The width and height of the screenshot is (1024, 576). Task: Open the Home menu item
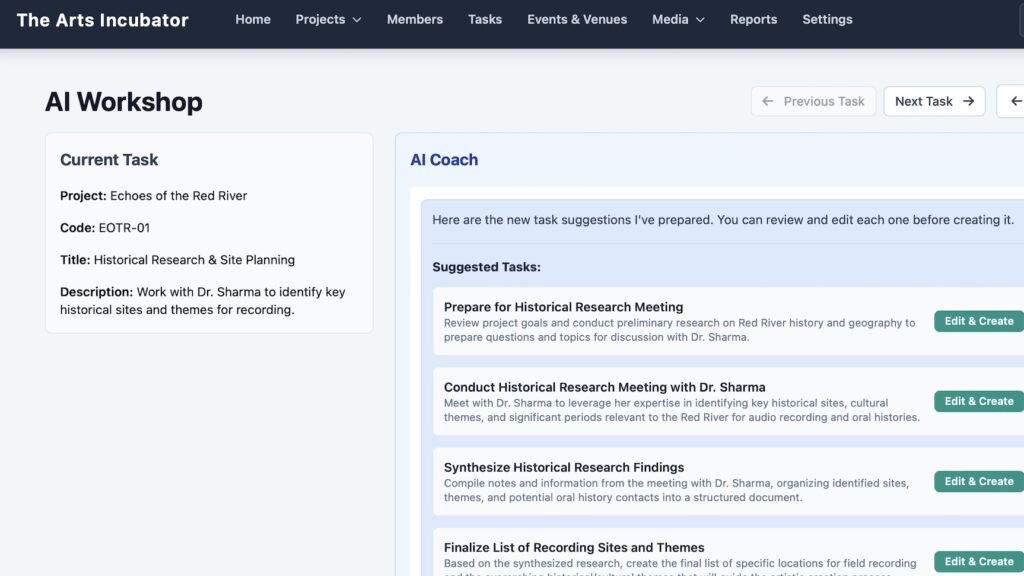point(253,19)
